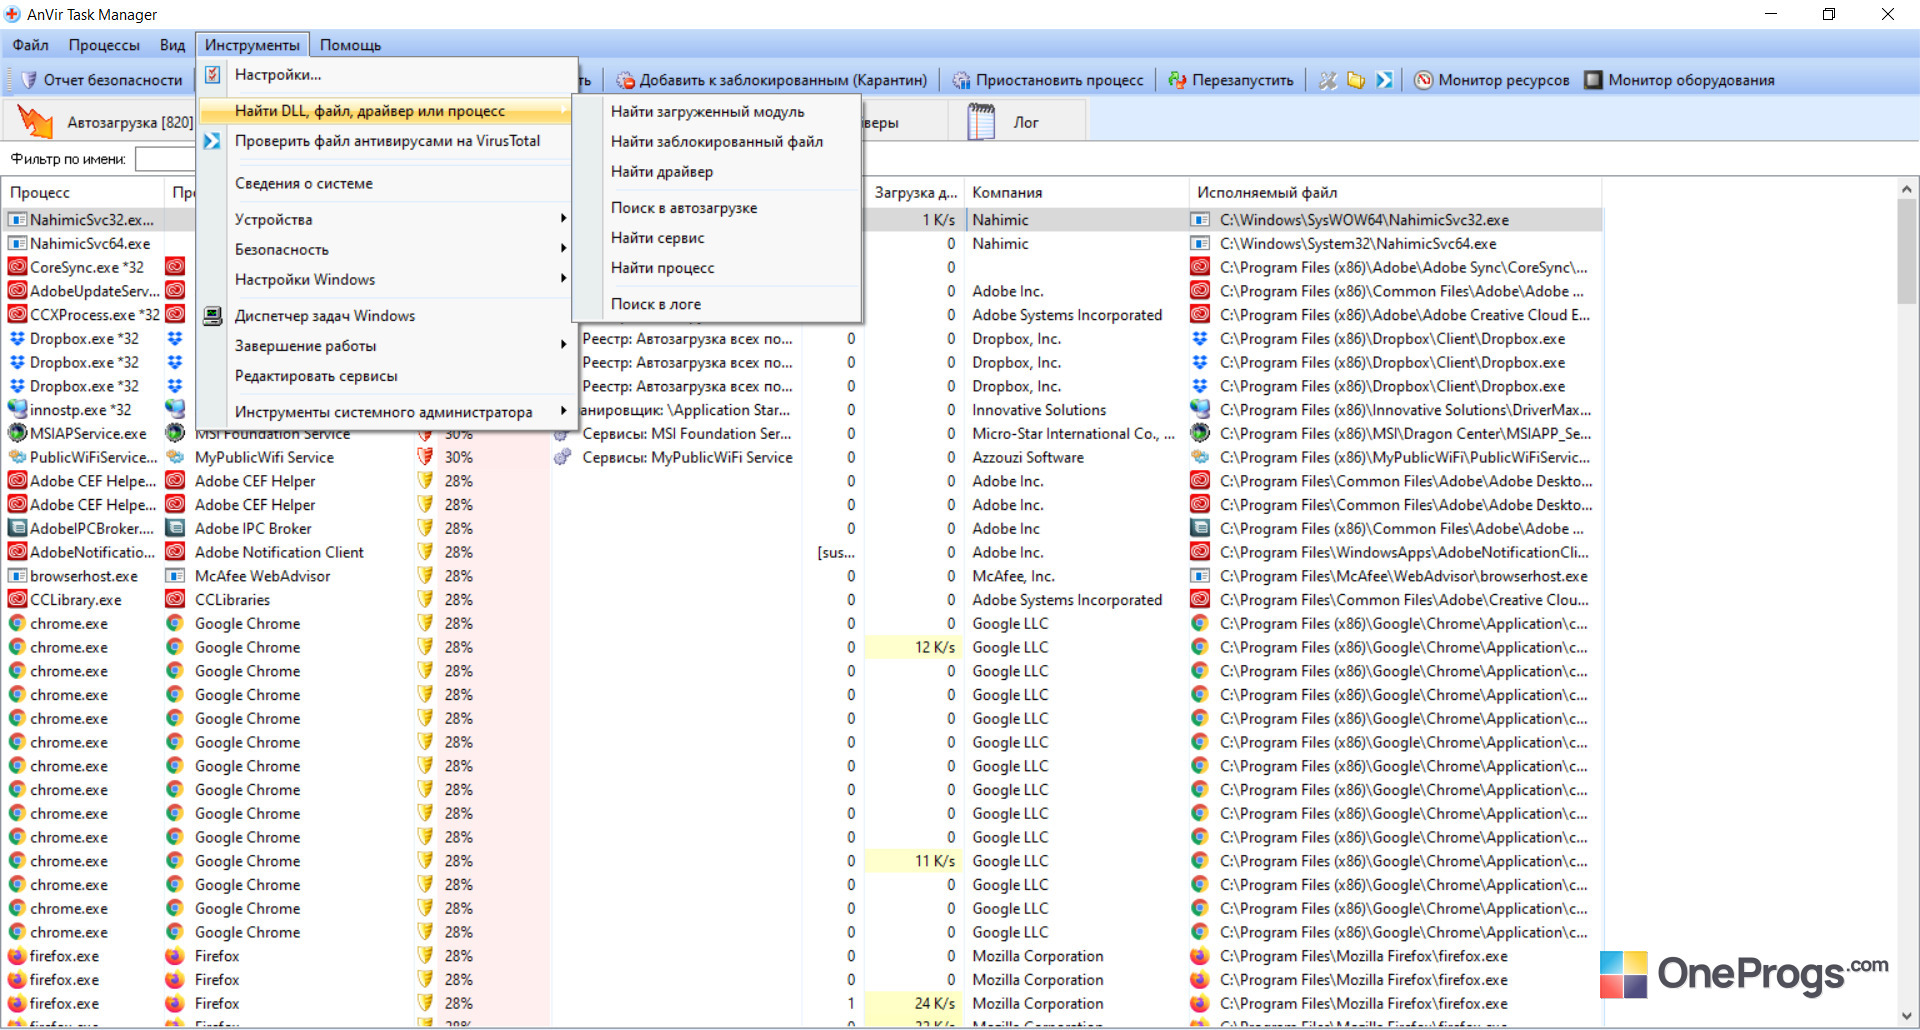Click the blue VirusTotal arrow icon in the toolbar
The height and width of the screenshot is (1030, 1920).
coord(1384,81)
